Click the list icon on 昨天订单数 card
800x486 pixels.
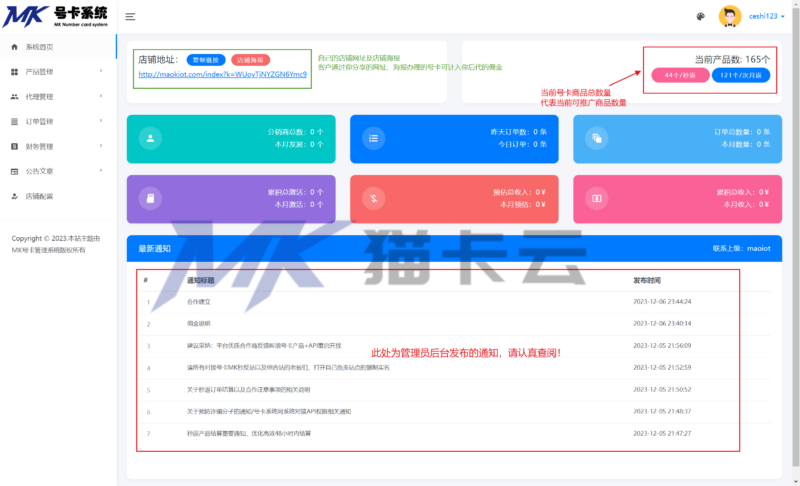click(373, 138)
